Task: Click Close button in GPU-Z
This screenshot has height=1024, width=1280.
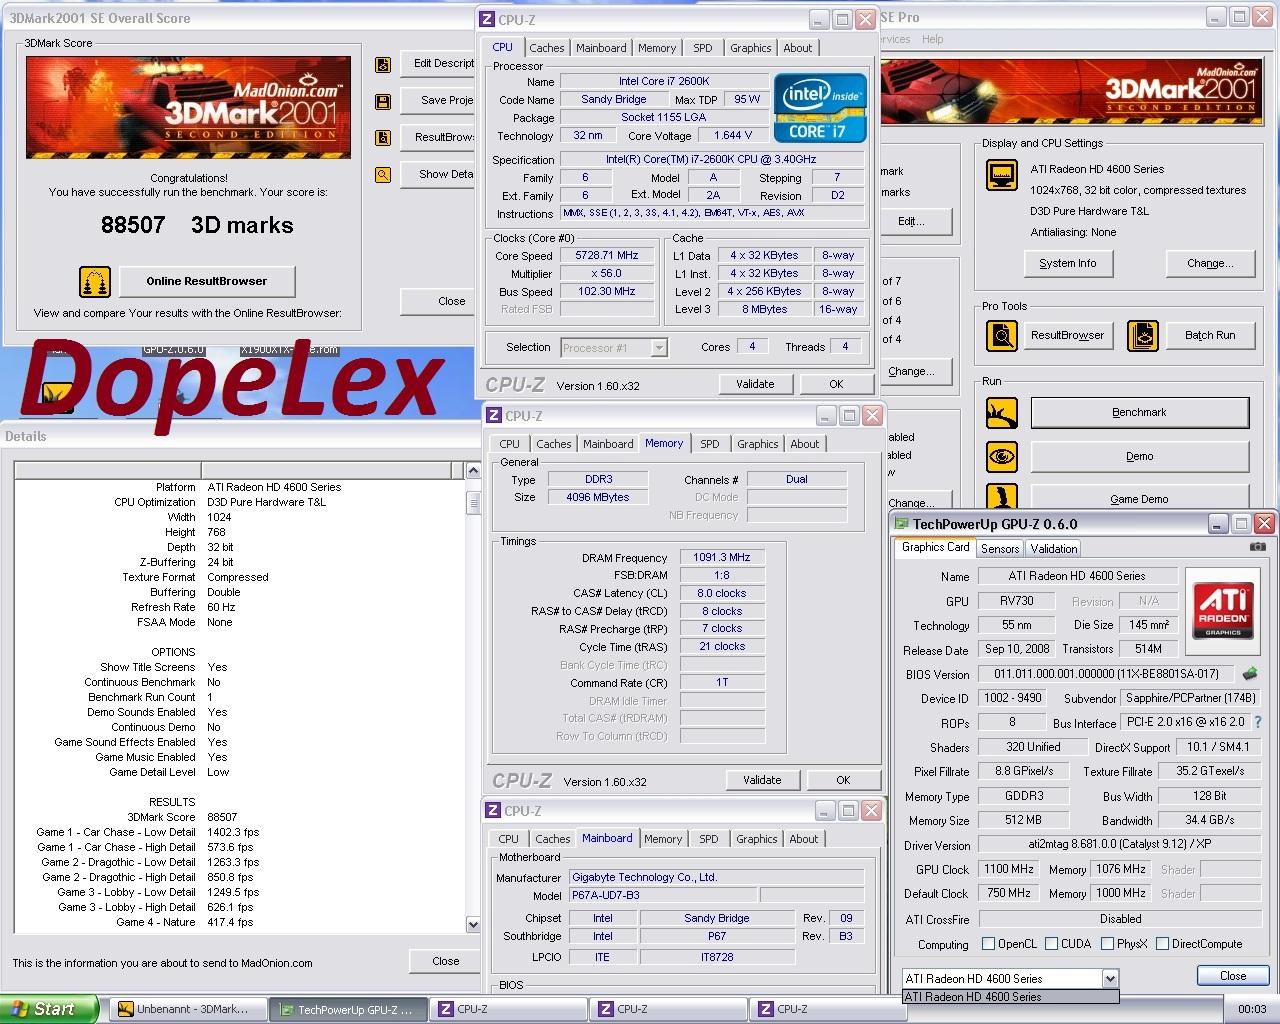Action: click(1233, 976)
